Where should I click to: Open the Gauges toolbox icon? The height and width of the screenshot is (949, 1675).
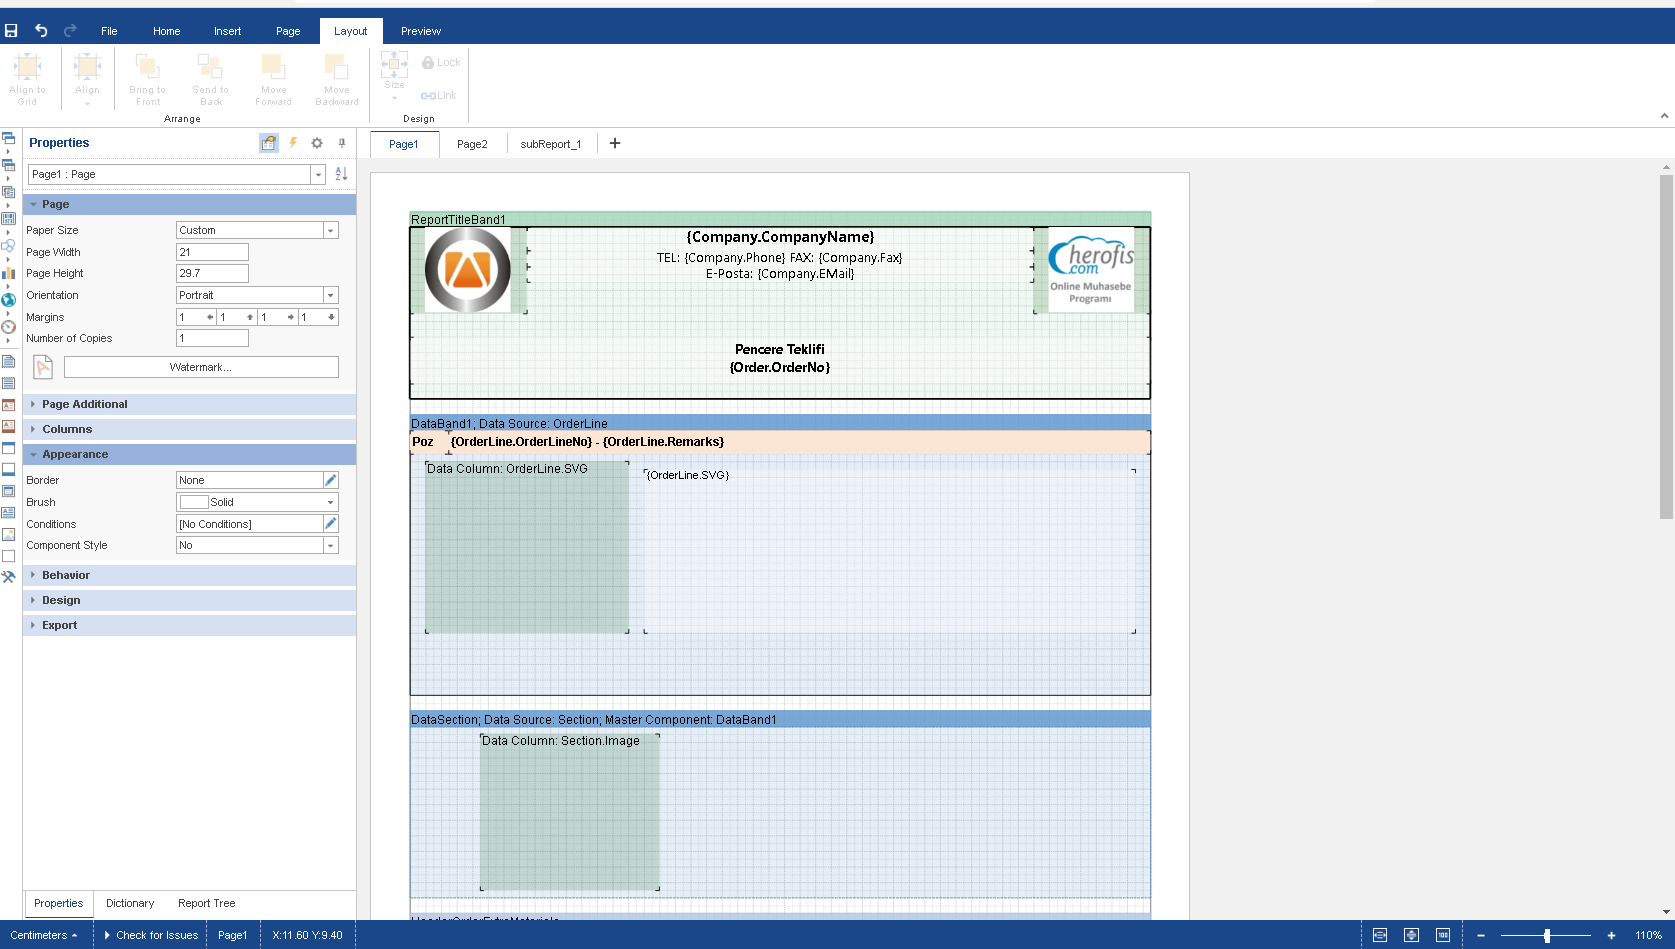(x=8, y=326)
